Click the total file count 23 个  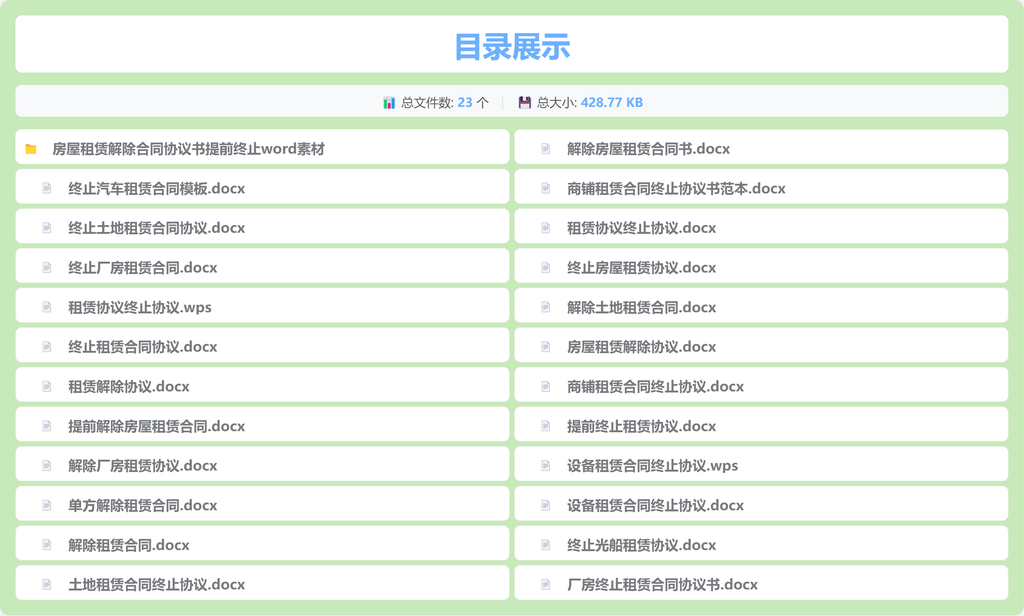[x=473, y=103]
